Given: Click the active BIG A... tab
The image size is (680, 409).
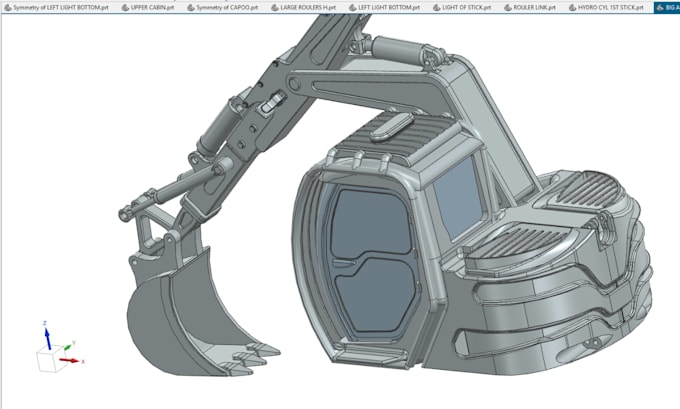Looking at the screenshot, I should [x=667, y=7].
